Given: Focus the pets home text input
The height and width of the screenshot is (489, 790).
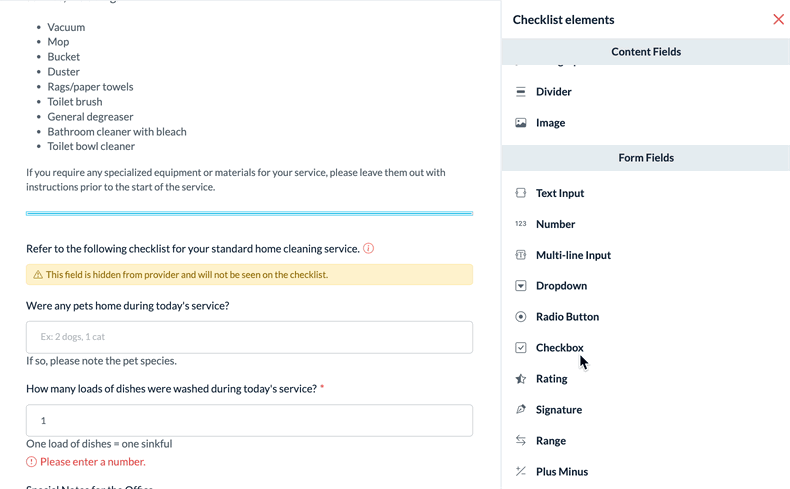Looking at the screenshot, I should click(x=249, y=337).
